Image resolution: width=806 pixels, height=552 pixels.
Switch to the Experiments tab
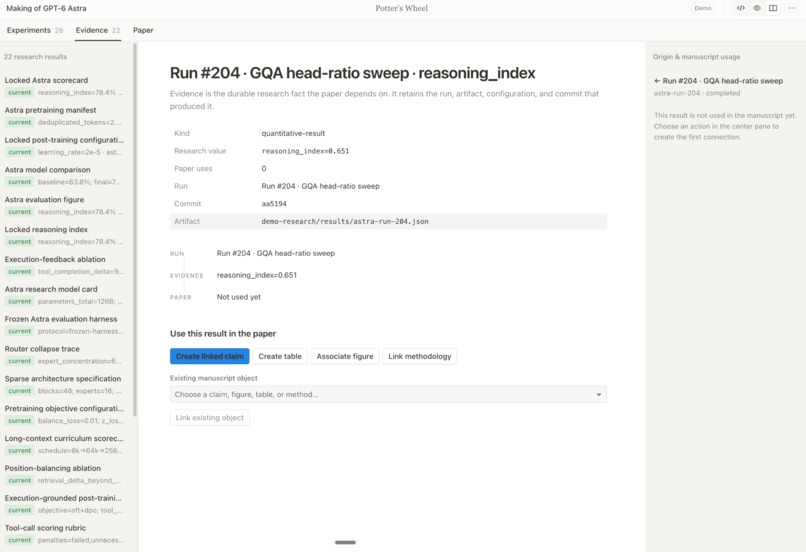point(34,30)
